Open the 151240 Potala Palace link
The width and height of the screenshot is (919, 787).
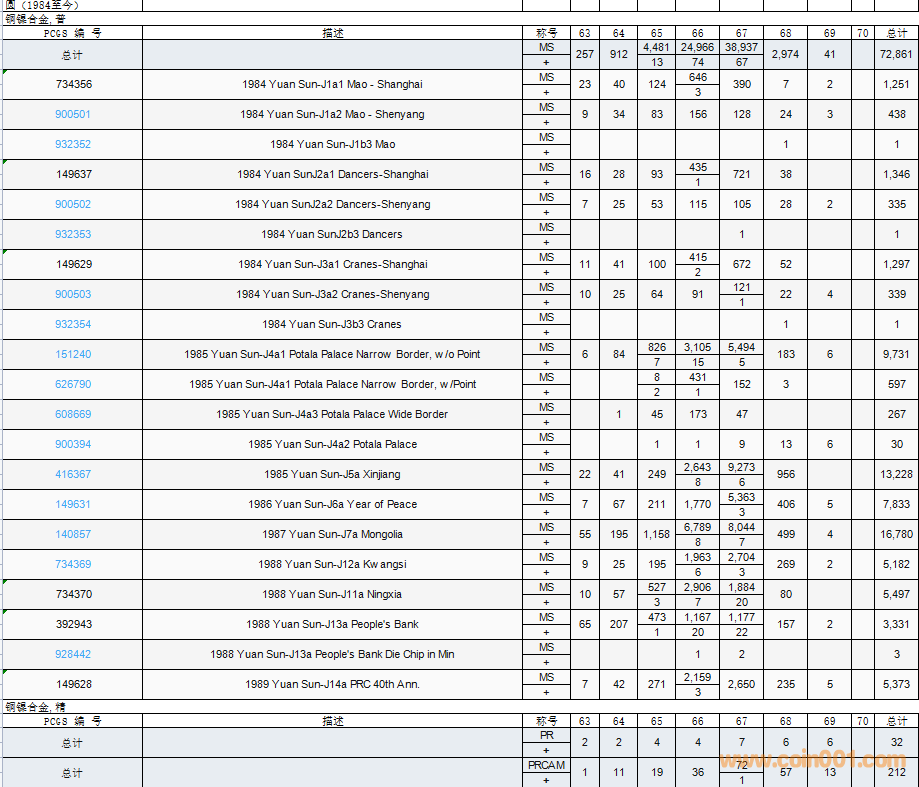pos(73,355)
